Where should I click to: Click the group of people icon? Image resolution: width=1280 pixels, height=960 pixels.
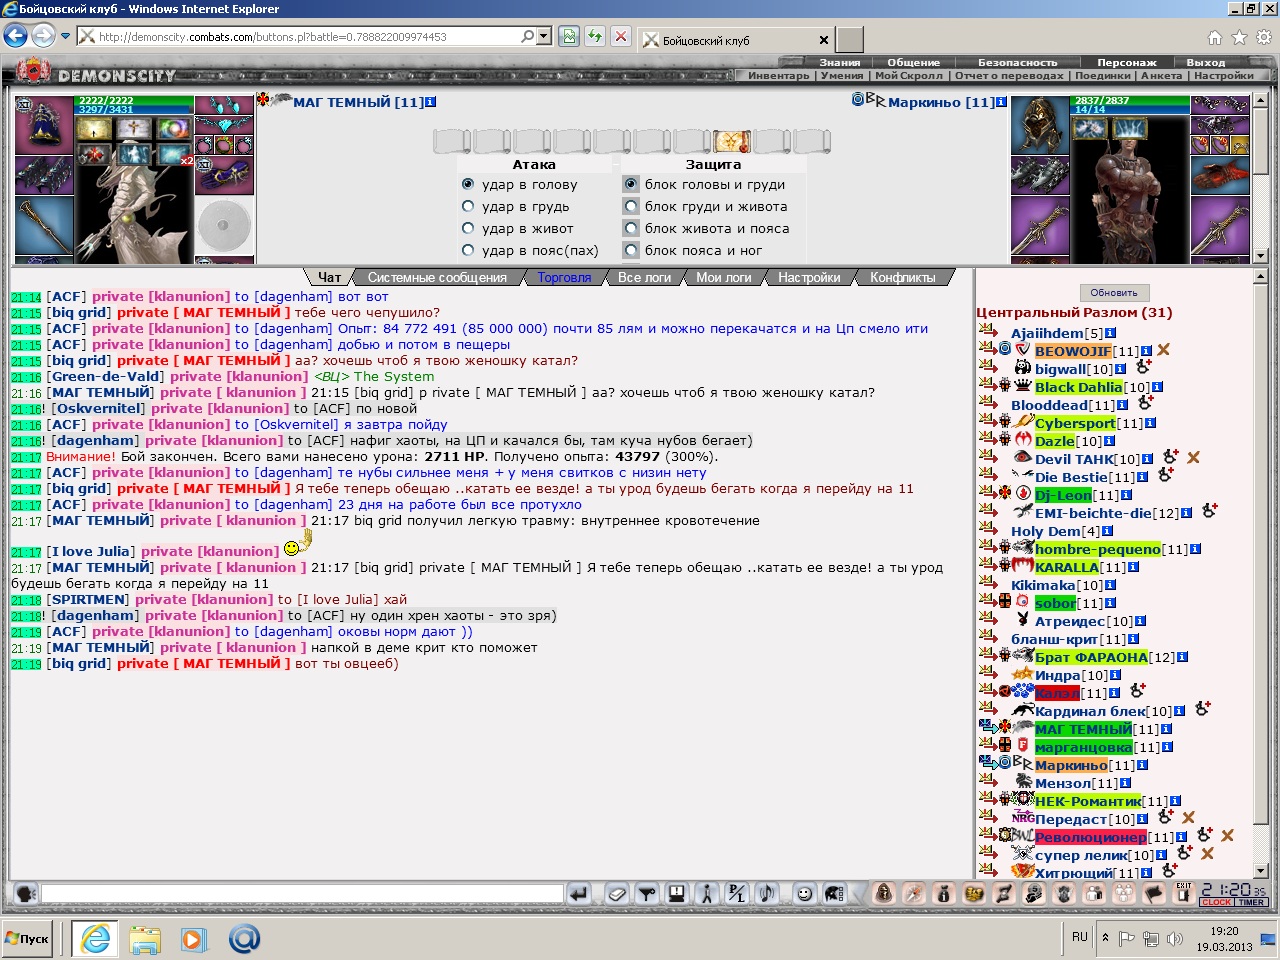pos(1125,894)
